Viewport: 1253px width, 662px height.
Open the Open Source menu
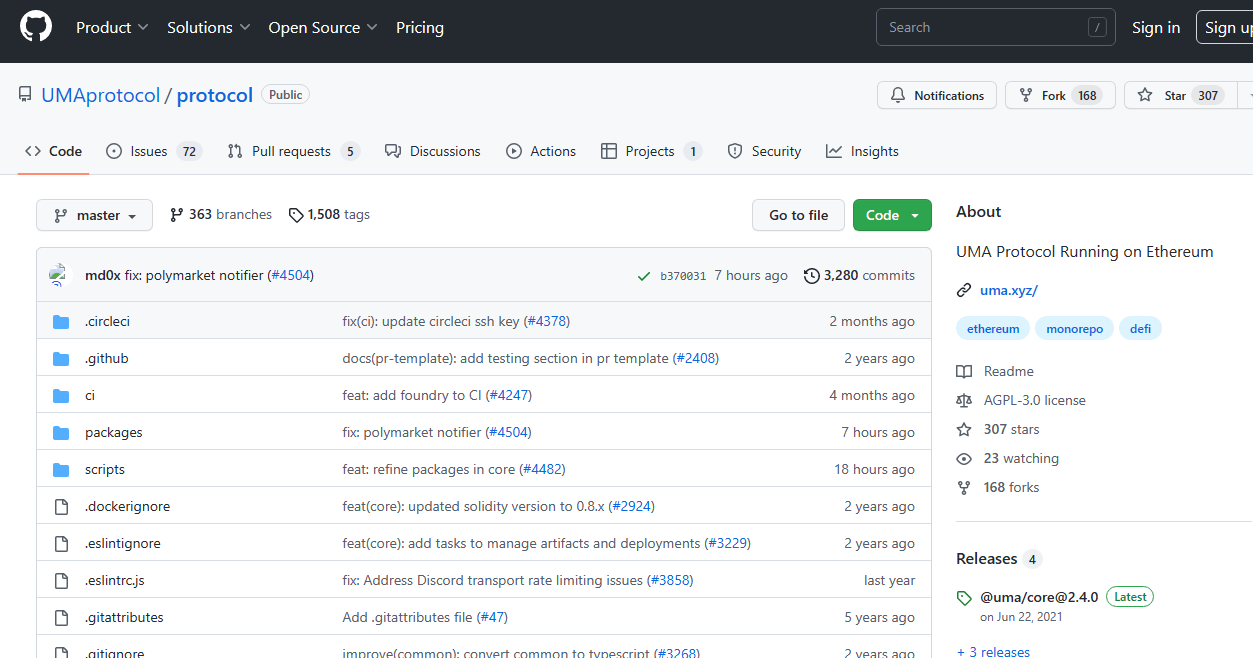coord(323,28)
